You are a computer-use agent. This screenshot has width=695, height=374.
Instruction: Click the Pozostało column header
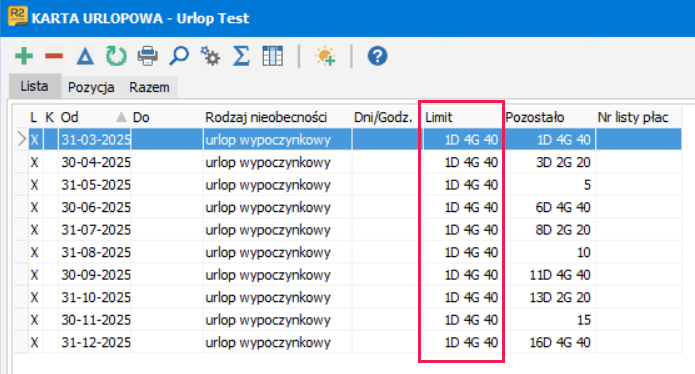coord(535,117)
